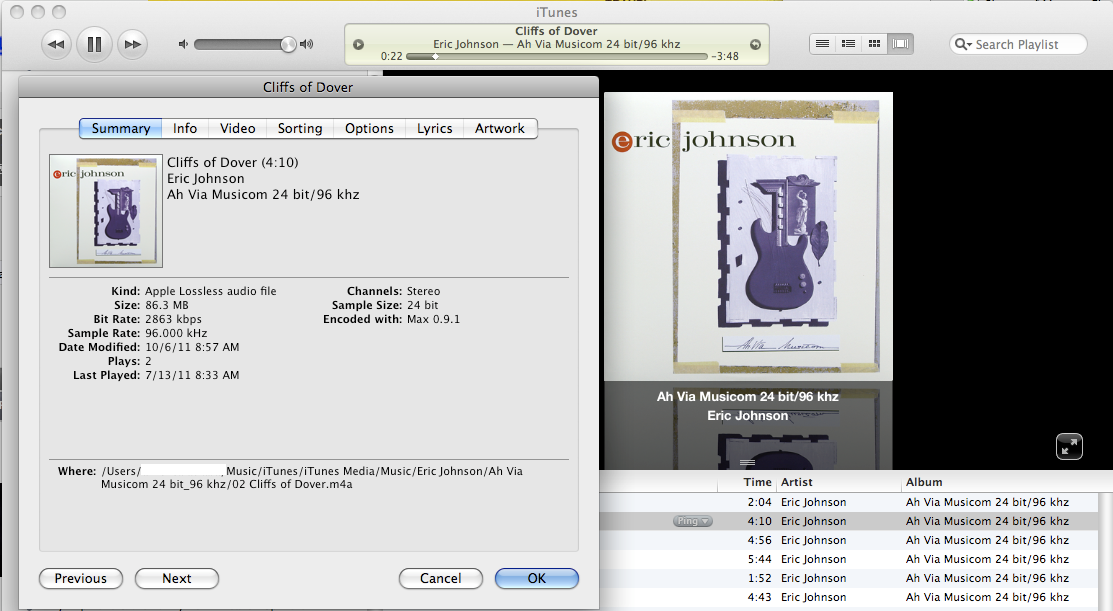Open the Artwork tab
This screenshot has width=1113, height=611.
[x=500, y=128]
